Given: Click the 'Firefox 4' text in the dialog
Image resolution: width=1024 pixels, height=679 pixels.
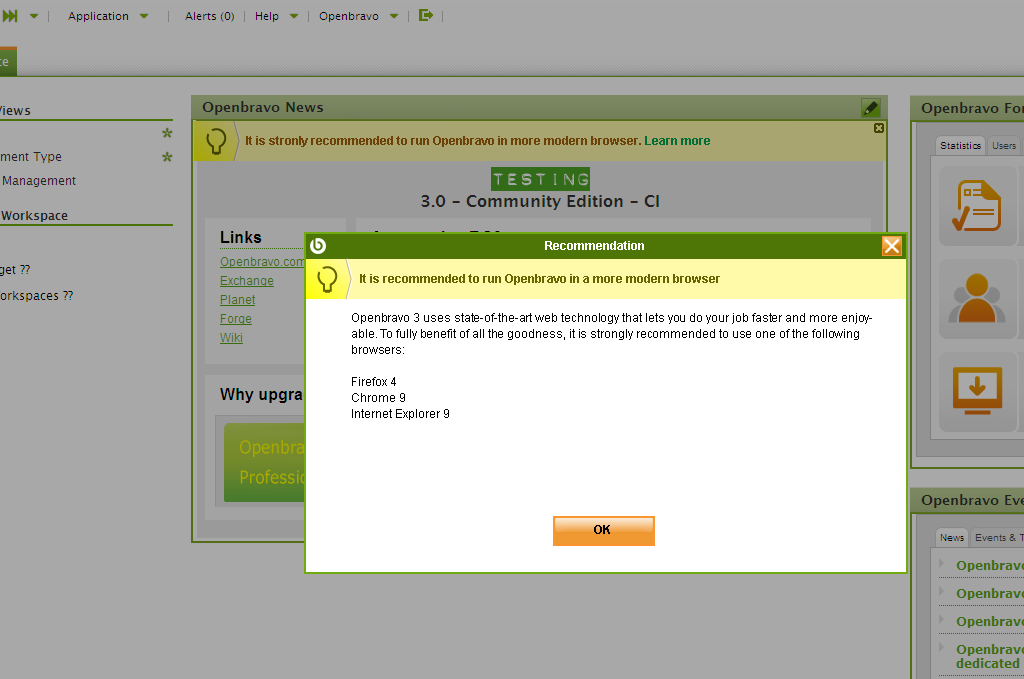Looking at the screenshot, I should coord(374,382).
